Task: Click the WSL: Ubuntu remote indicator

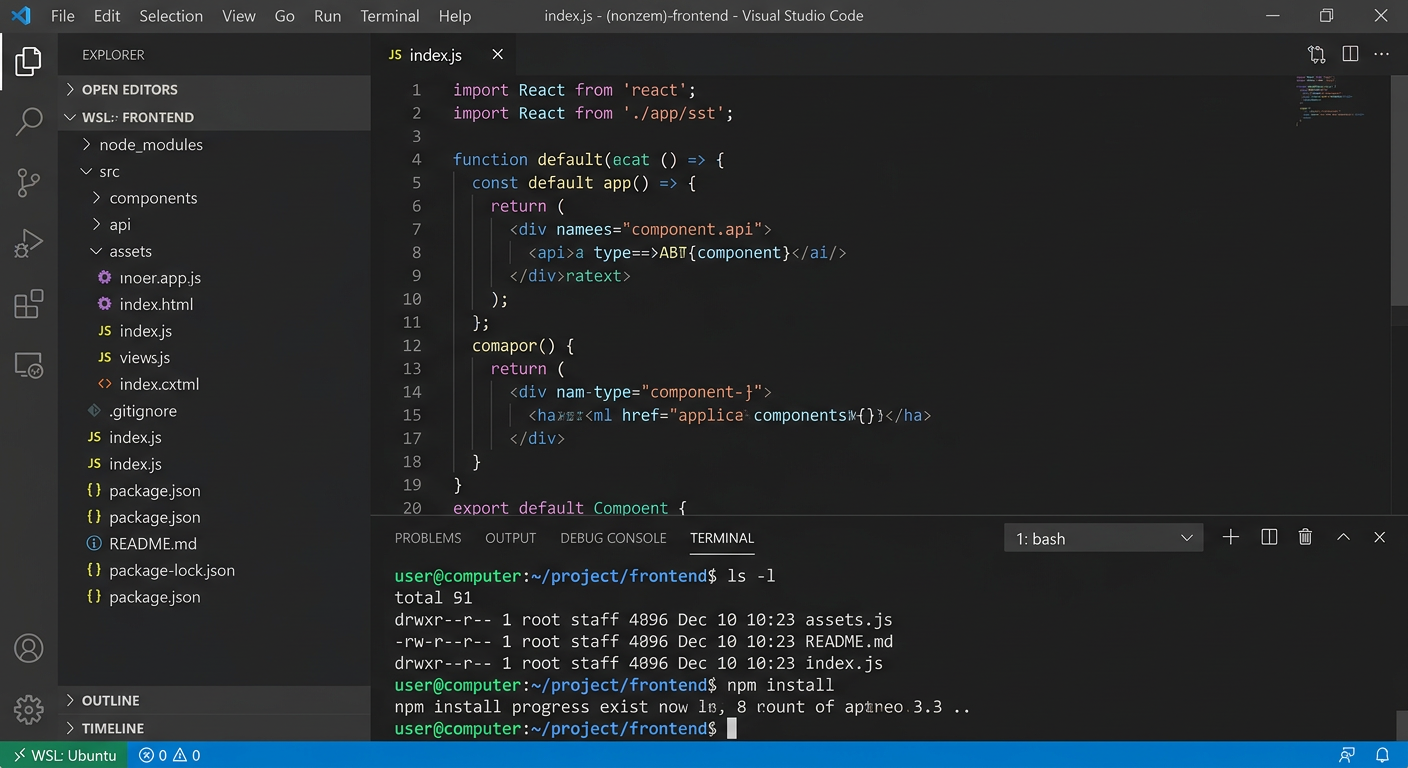Action: 64,755
